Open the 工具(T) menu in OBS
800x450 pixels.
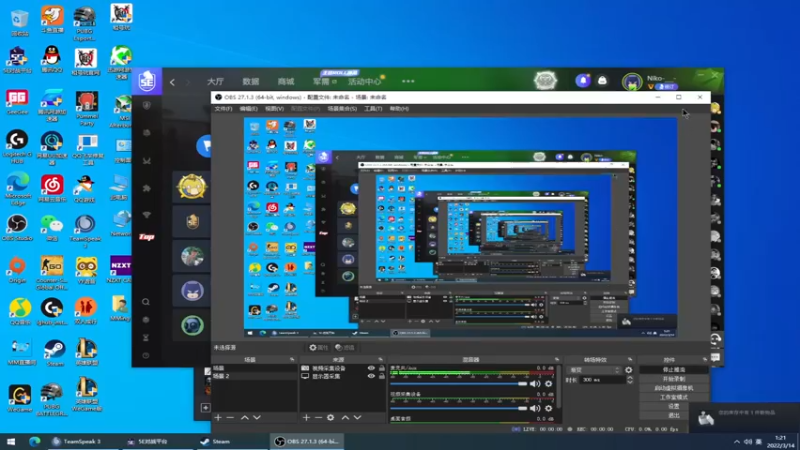coord(373,109)
